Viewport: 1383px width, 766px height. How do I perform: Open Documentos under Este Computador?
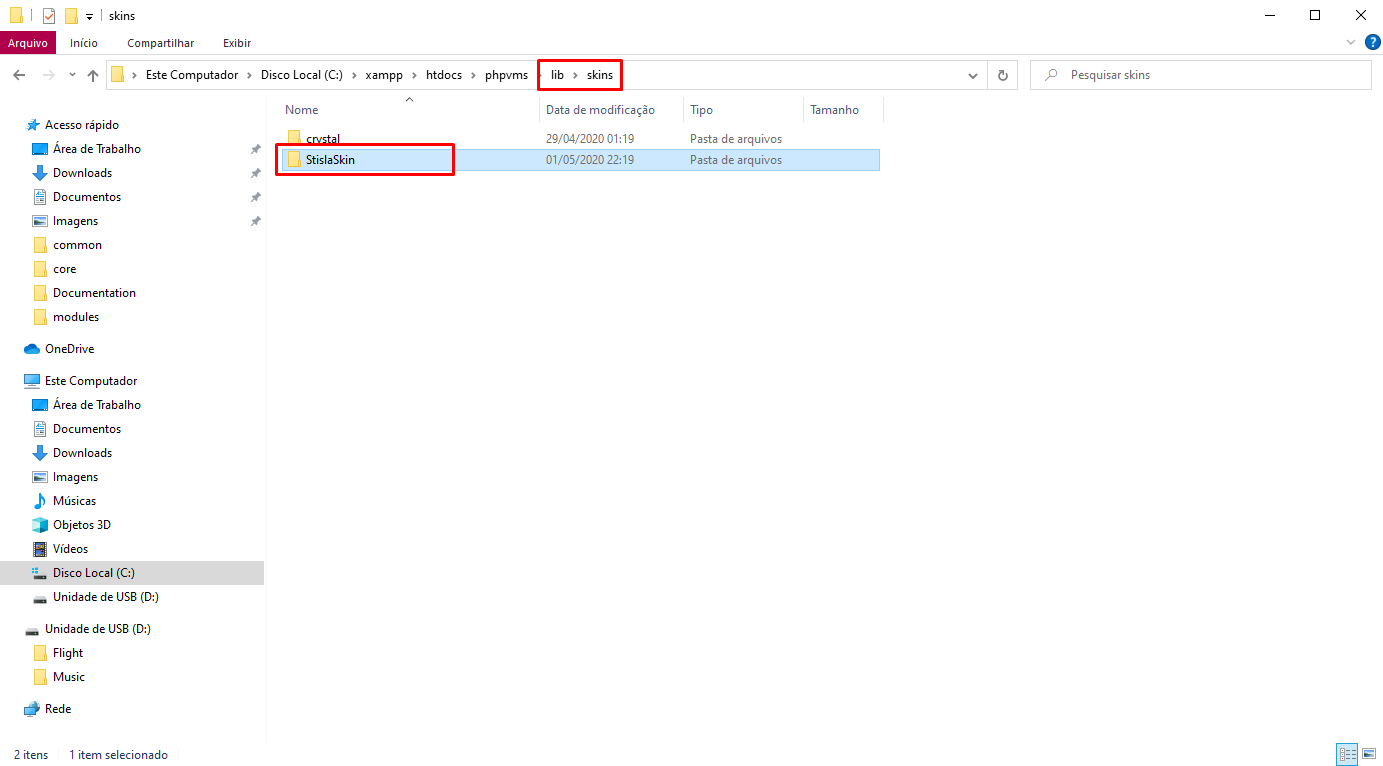[x=87, y=429]
